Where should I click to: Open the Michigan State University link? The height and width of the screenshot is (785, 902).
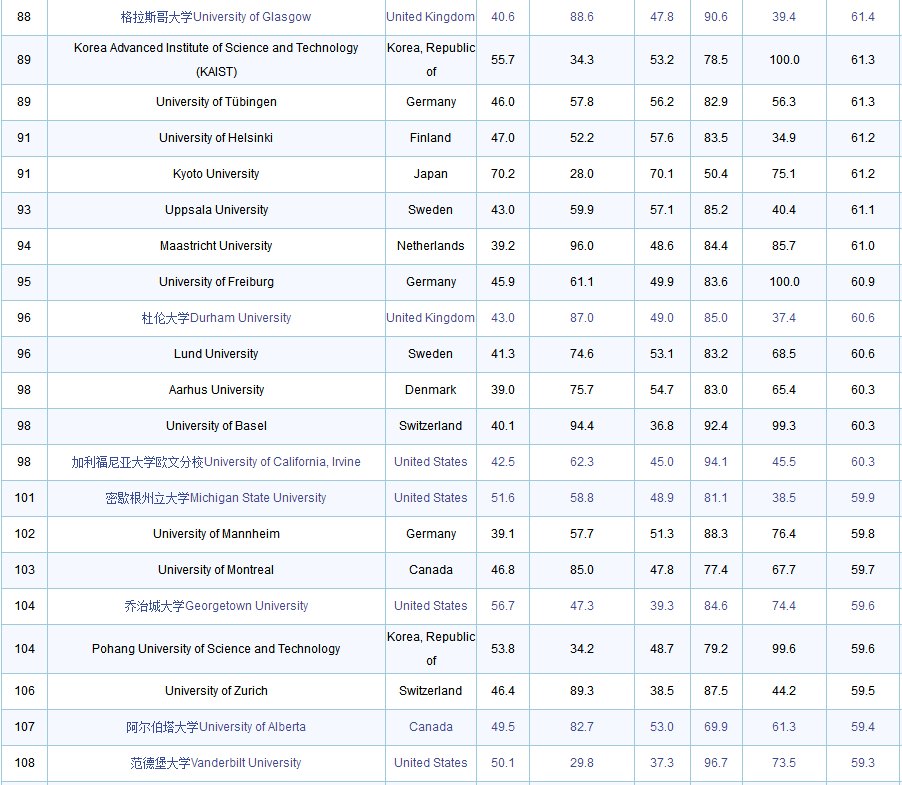(x=216, y=498)
